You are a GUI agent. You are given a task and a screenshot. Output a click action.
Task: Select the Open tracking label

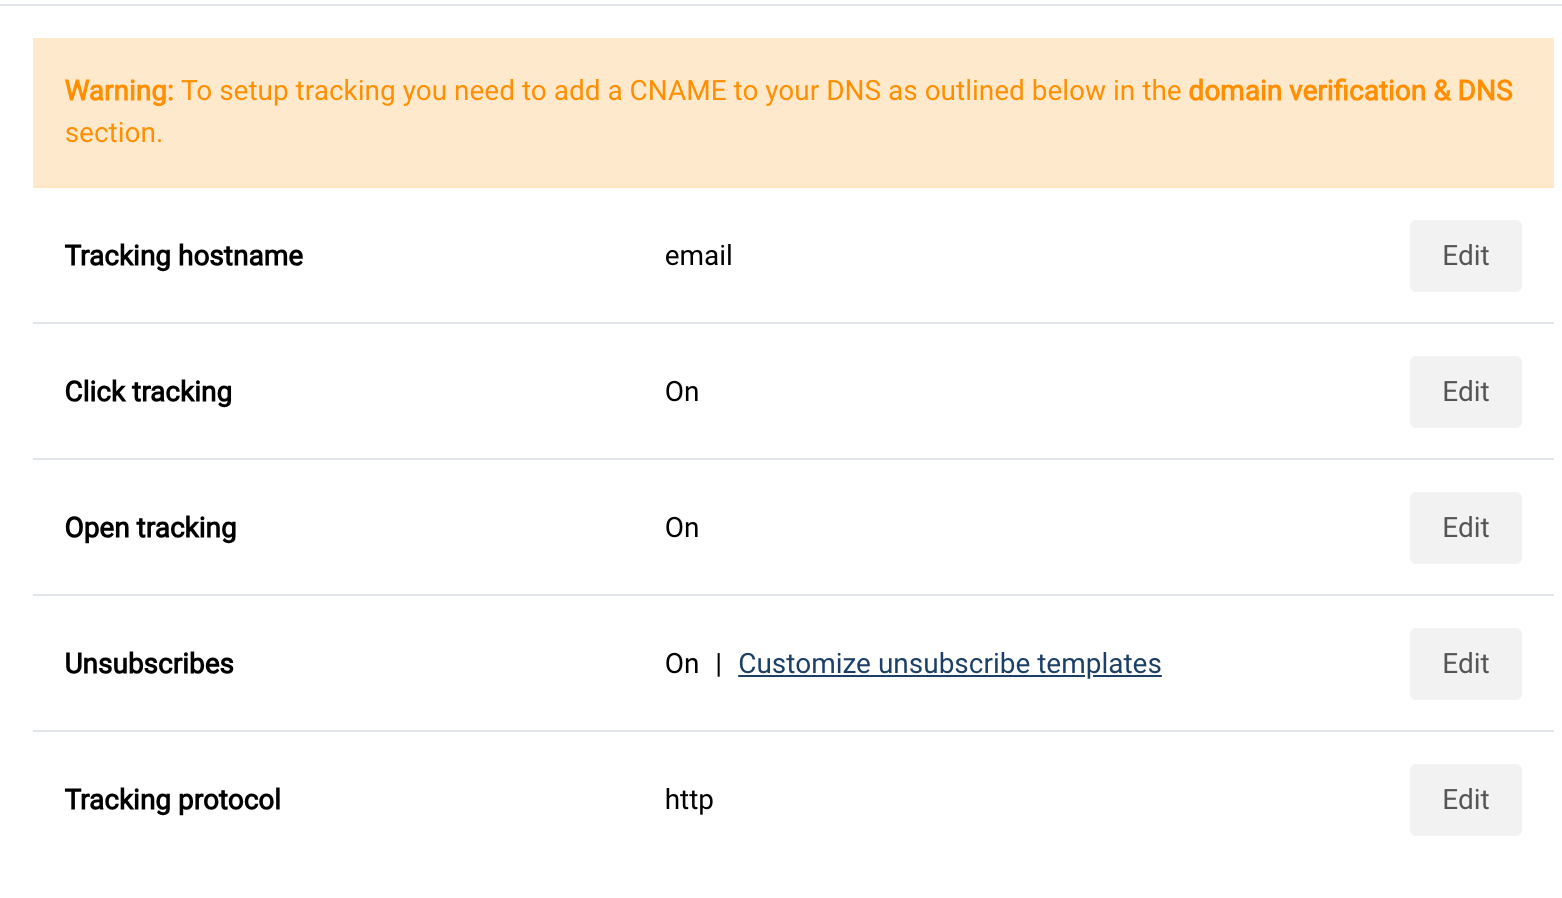151,528
